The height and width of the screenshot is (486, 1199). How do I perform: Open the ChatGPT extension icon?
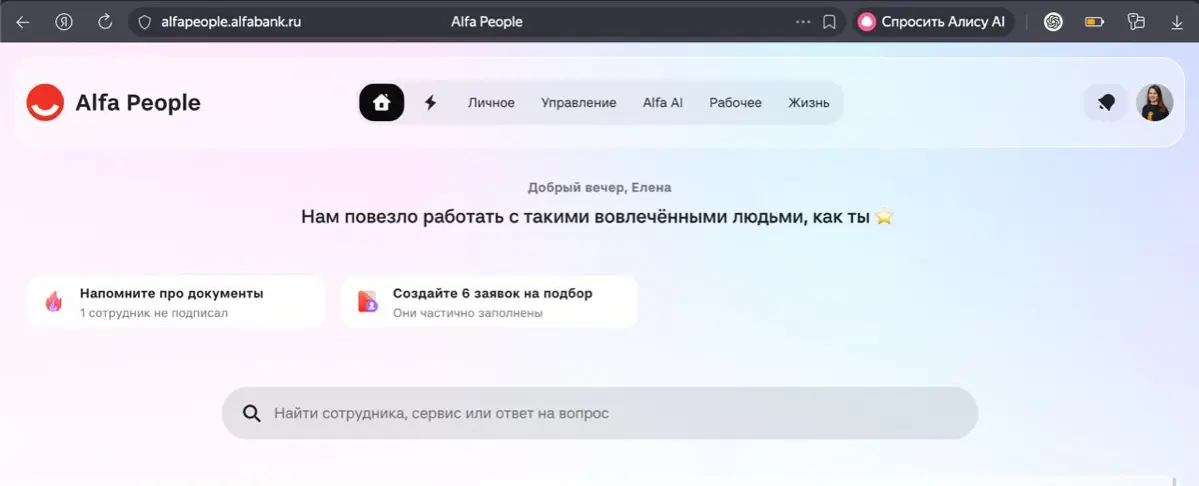click(x=1054, y=22)
